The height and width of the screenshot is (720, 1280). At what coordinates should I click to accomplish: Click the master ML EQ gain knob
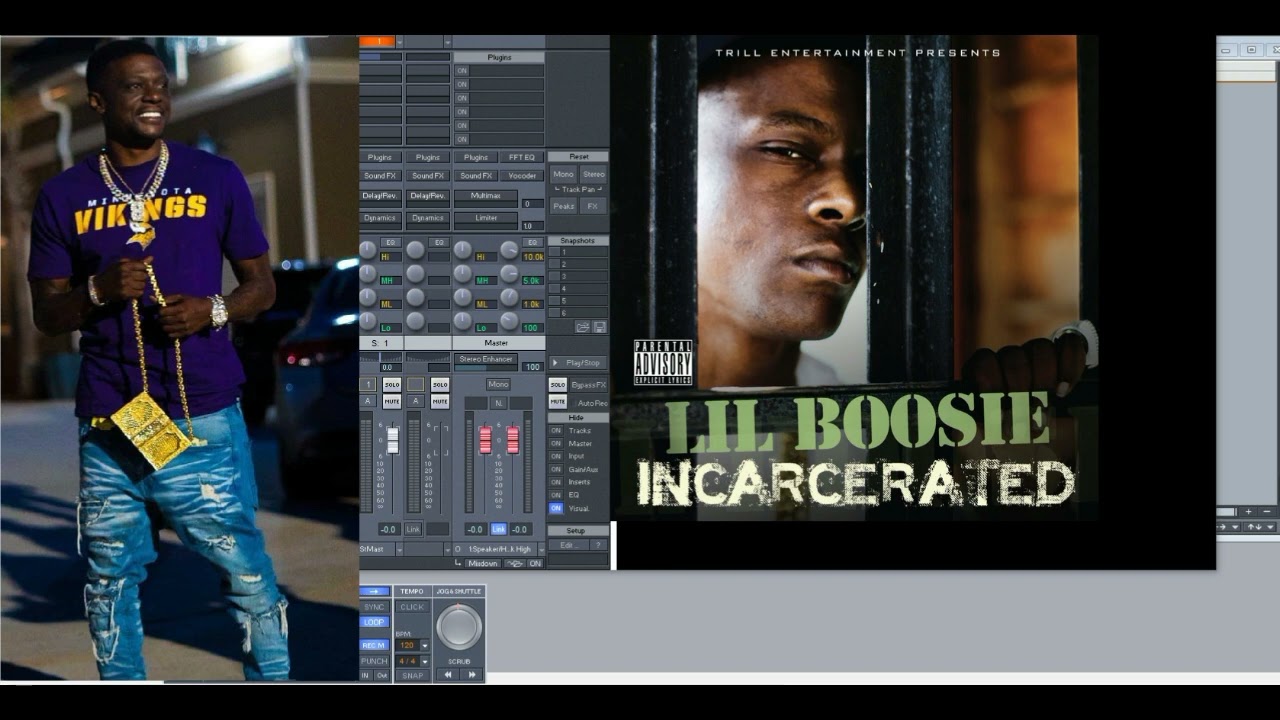point(463,296)
